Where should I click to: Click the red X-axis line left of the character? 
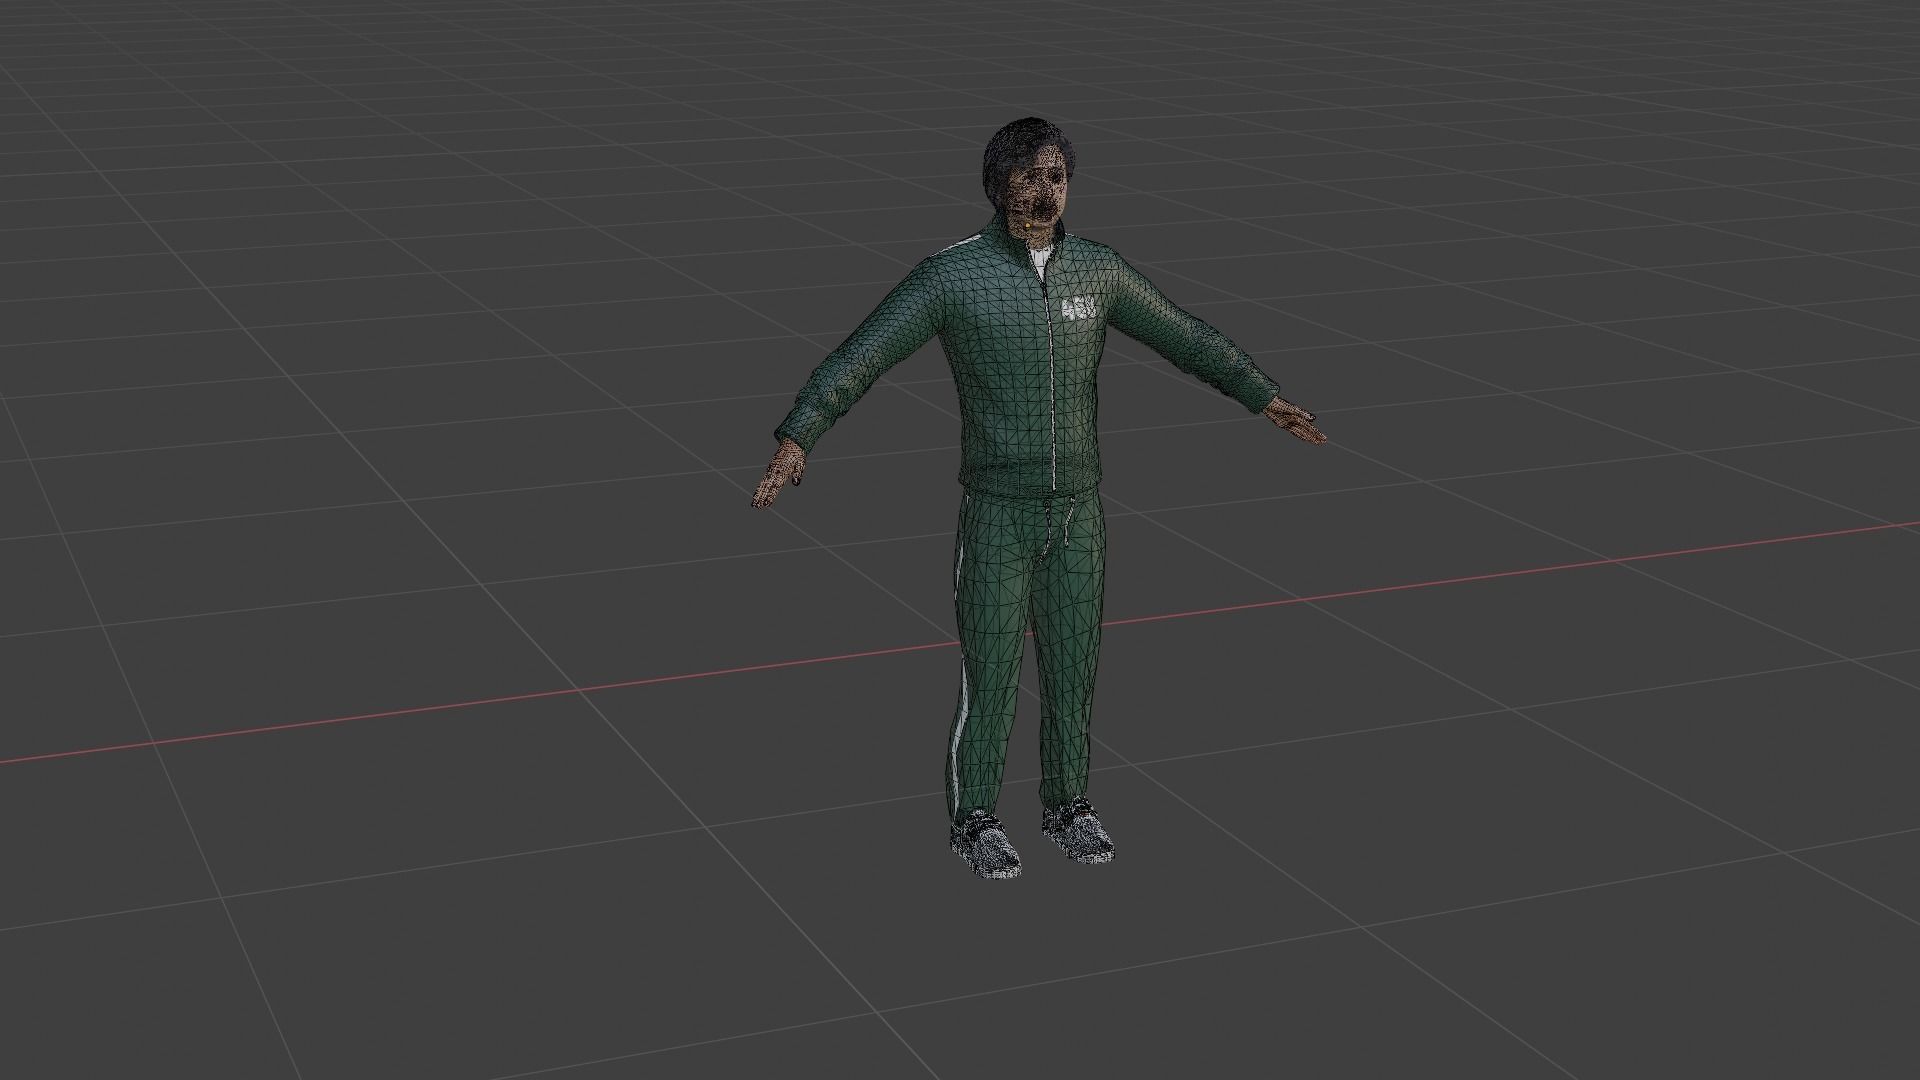tap(400, 712)
